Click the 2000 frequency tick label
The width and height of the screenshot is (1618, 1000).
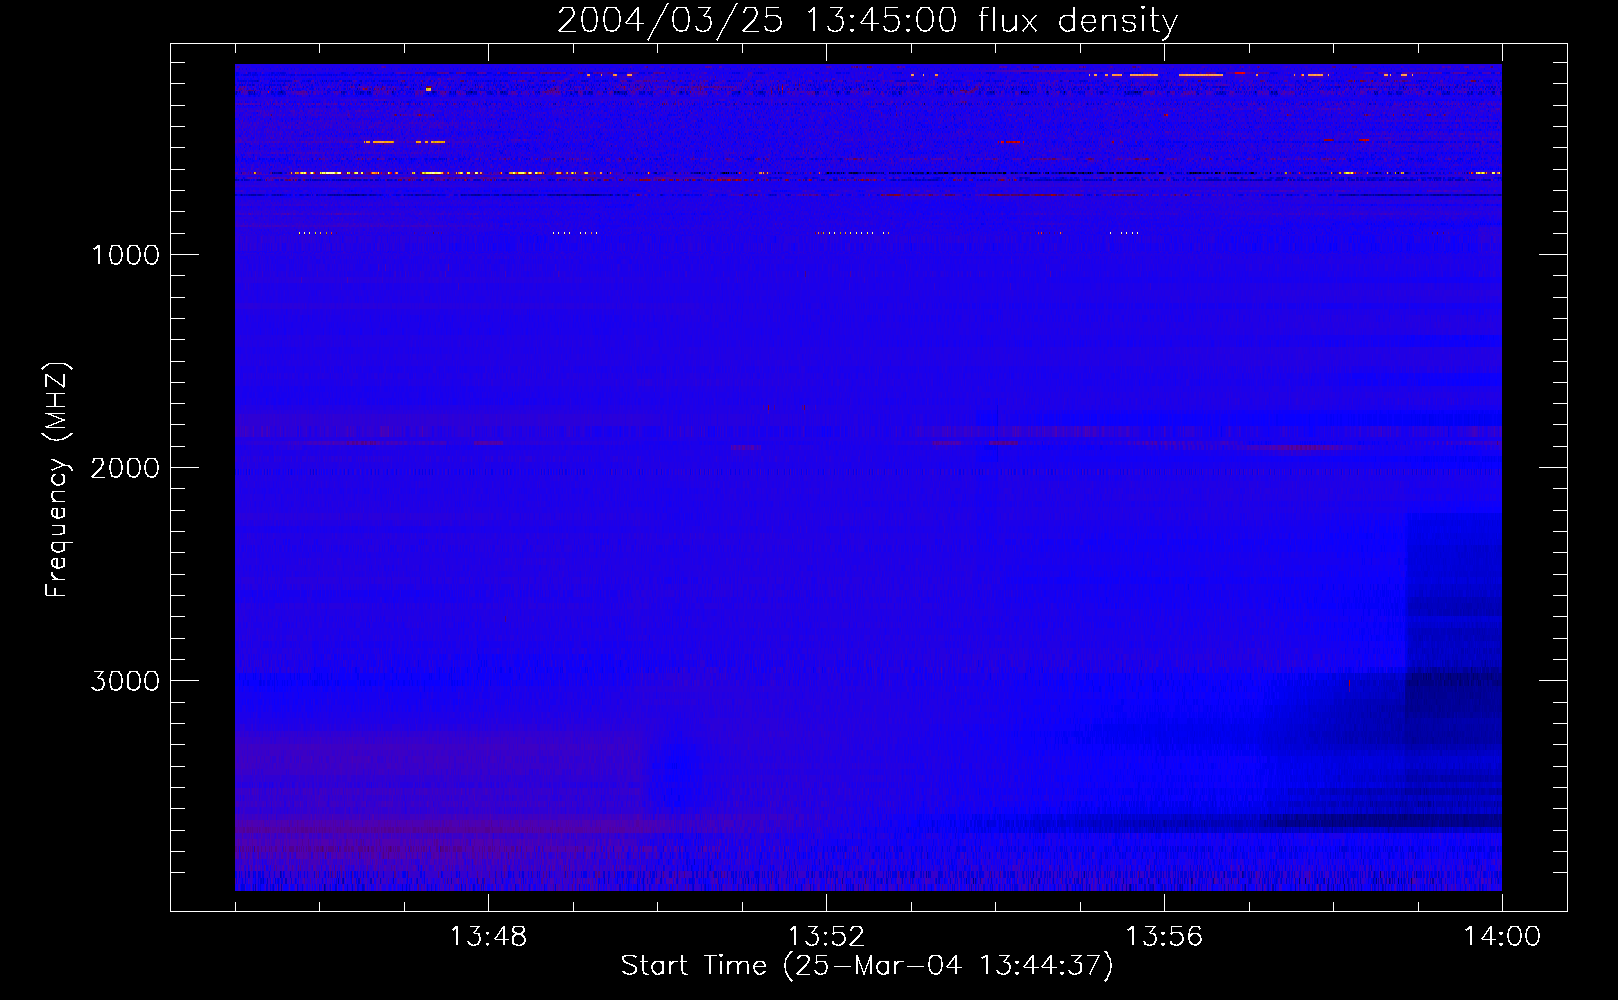[125, 468]
